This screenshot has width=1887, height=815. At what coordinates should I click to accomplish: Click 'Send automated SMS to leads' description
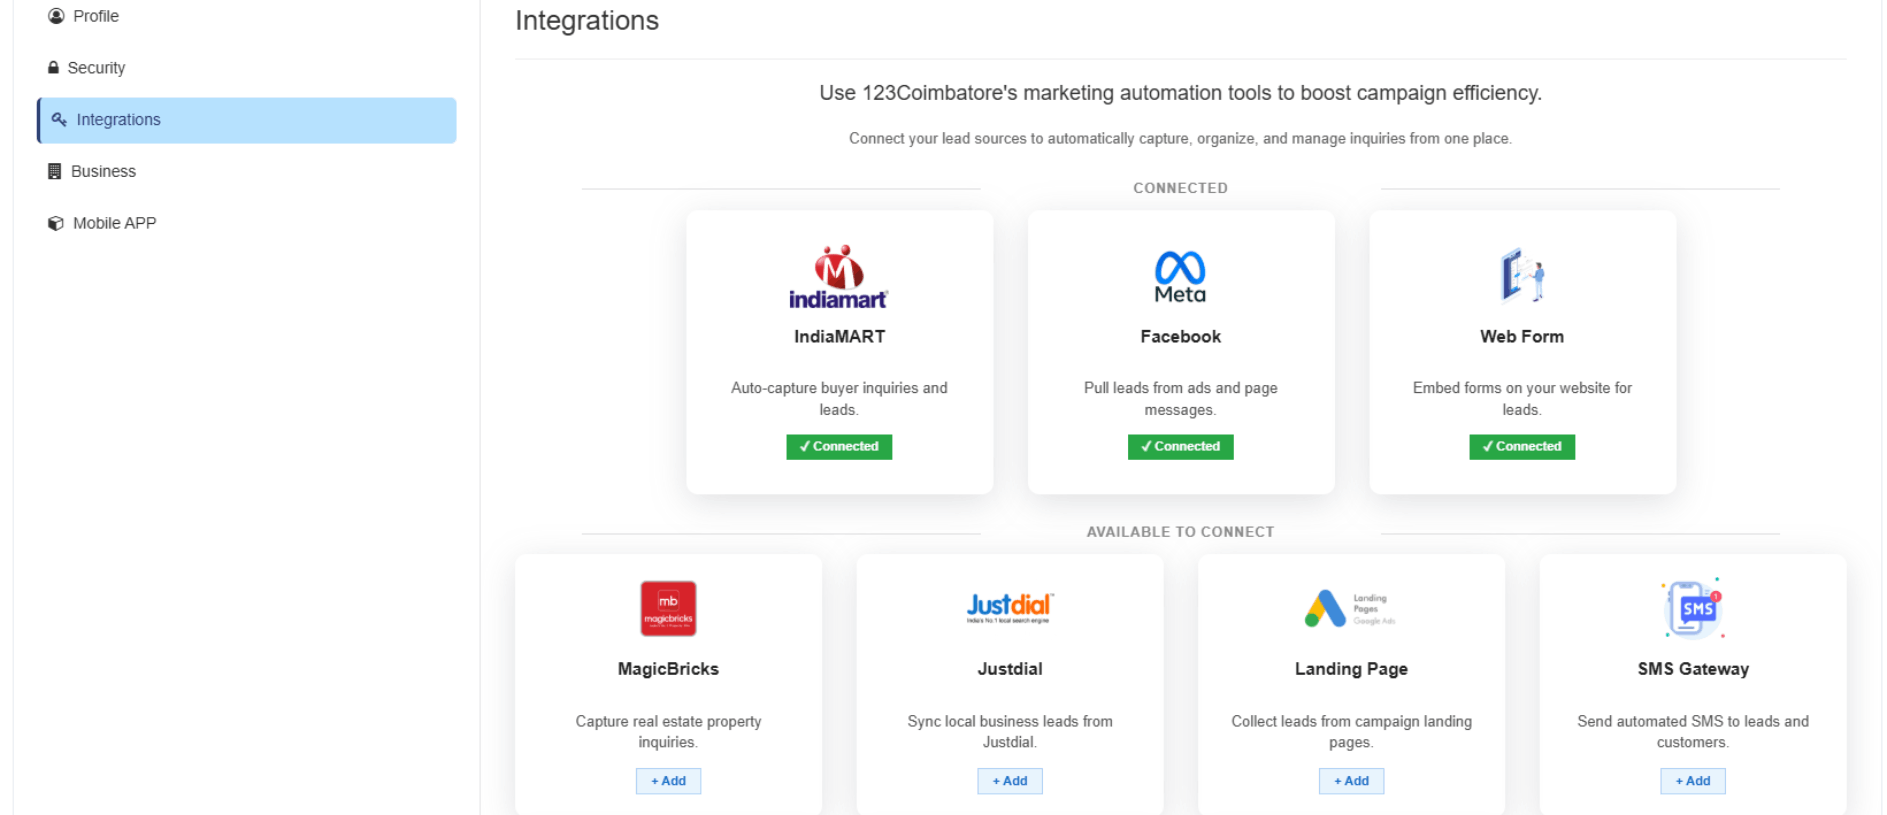click(1693, 732)
